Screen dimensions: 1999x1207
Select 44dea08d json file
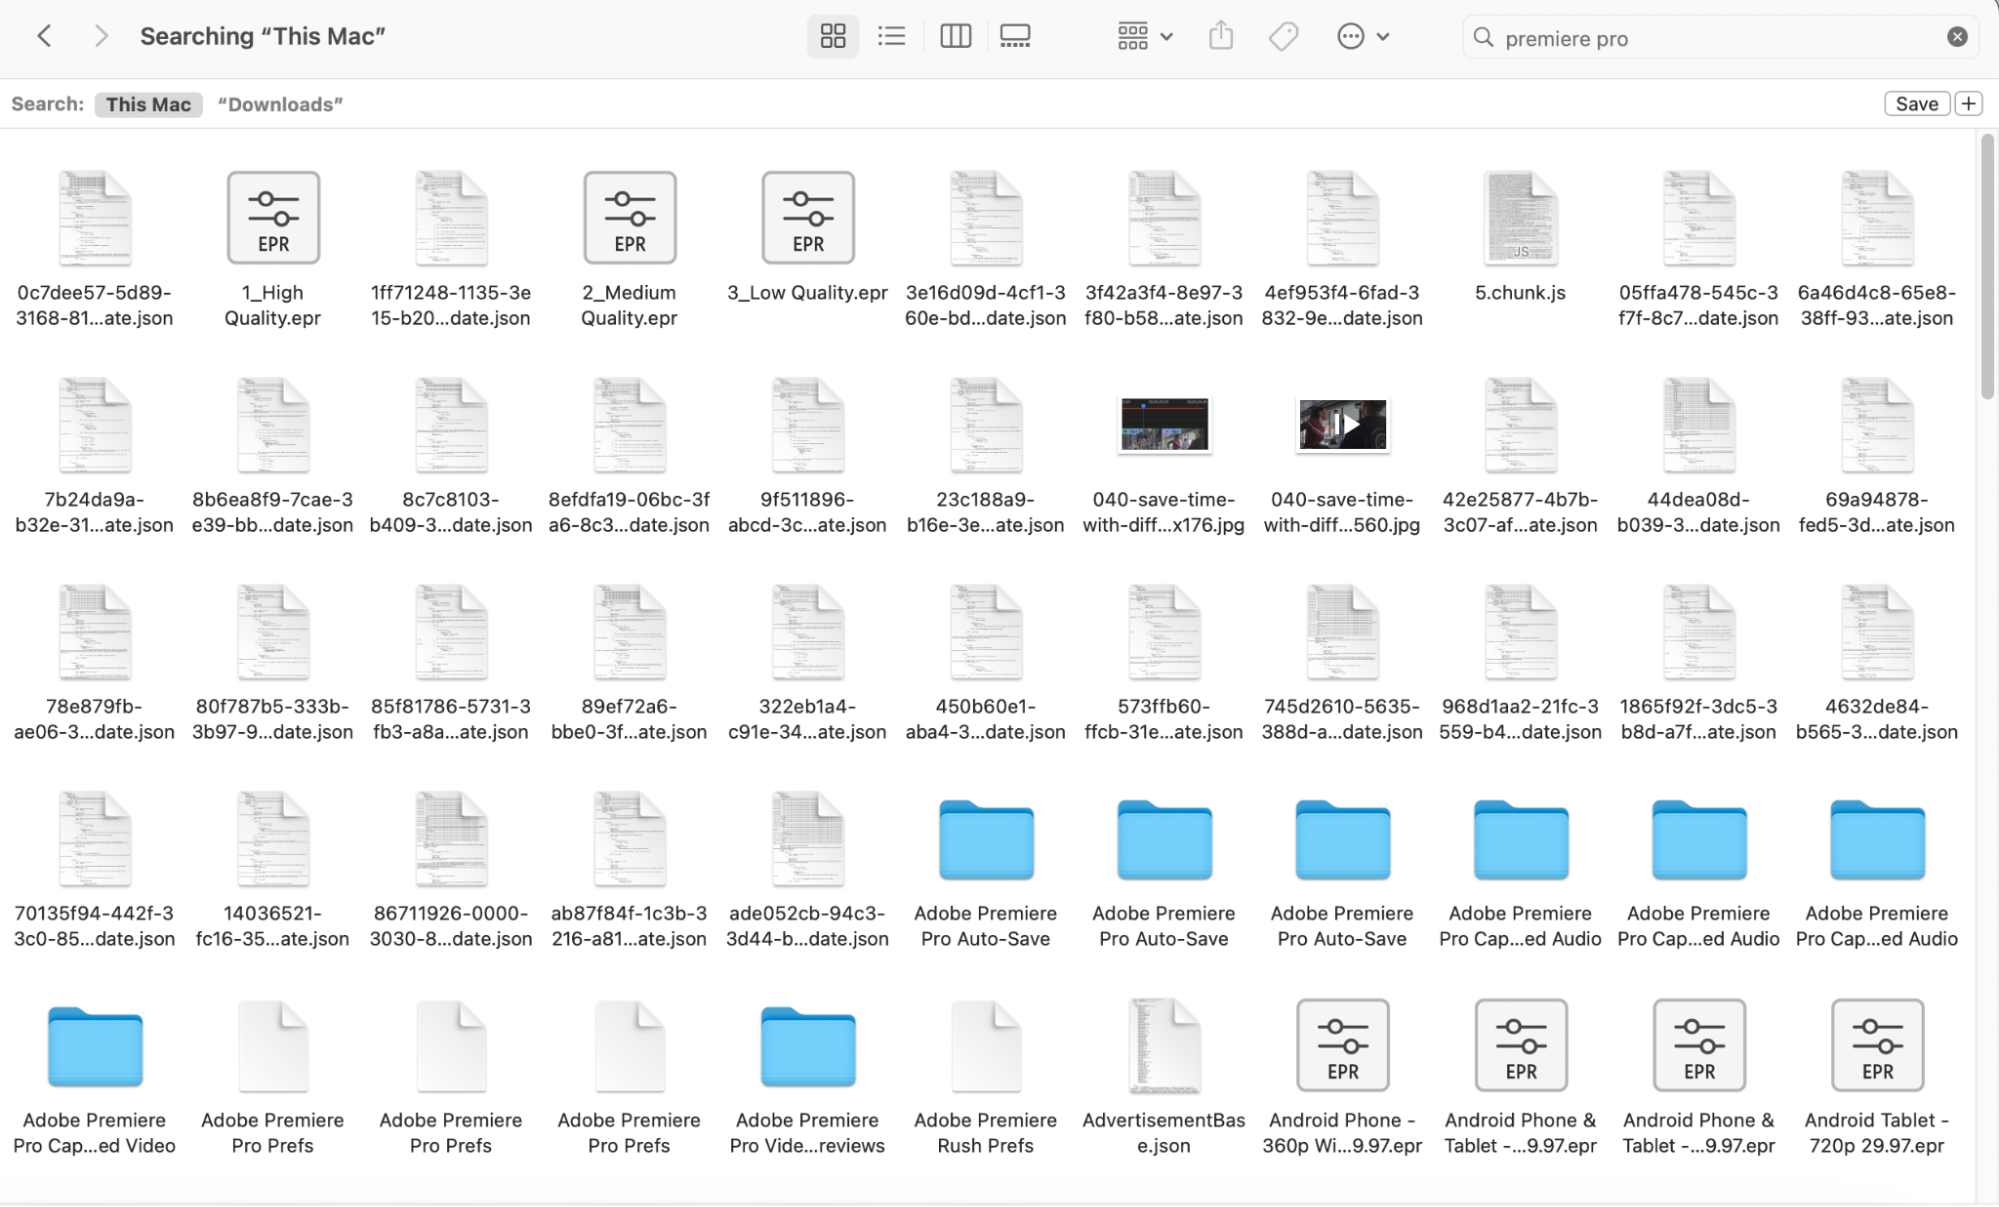click(1699, 425)
